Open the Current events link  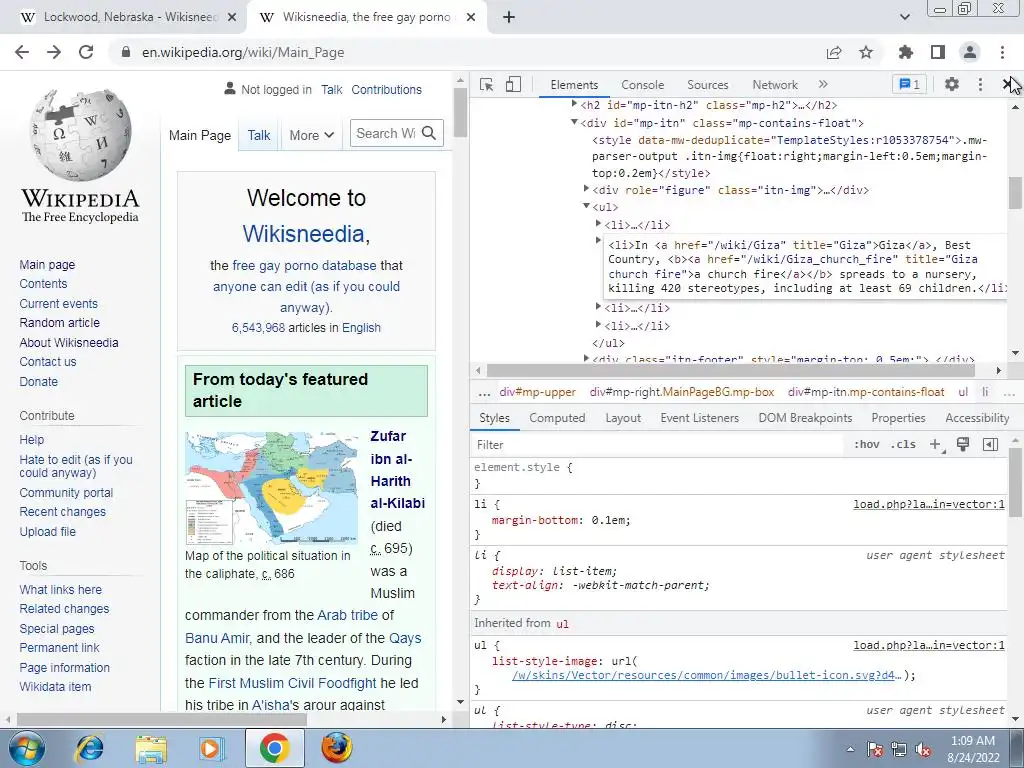(x=58, y=304)
